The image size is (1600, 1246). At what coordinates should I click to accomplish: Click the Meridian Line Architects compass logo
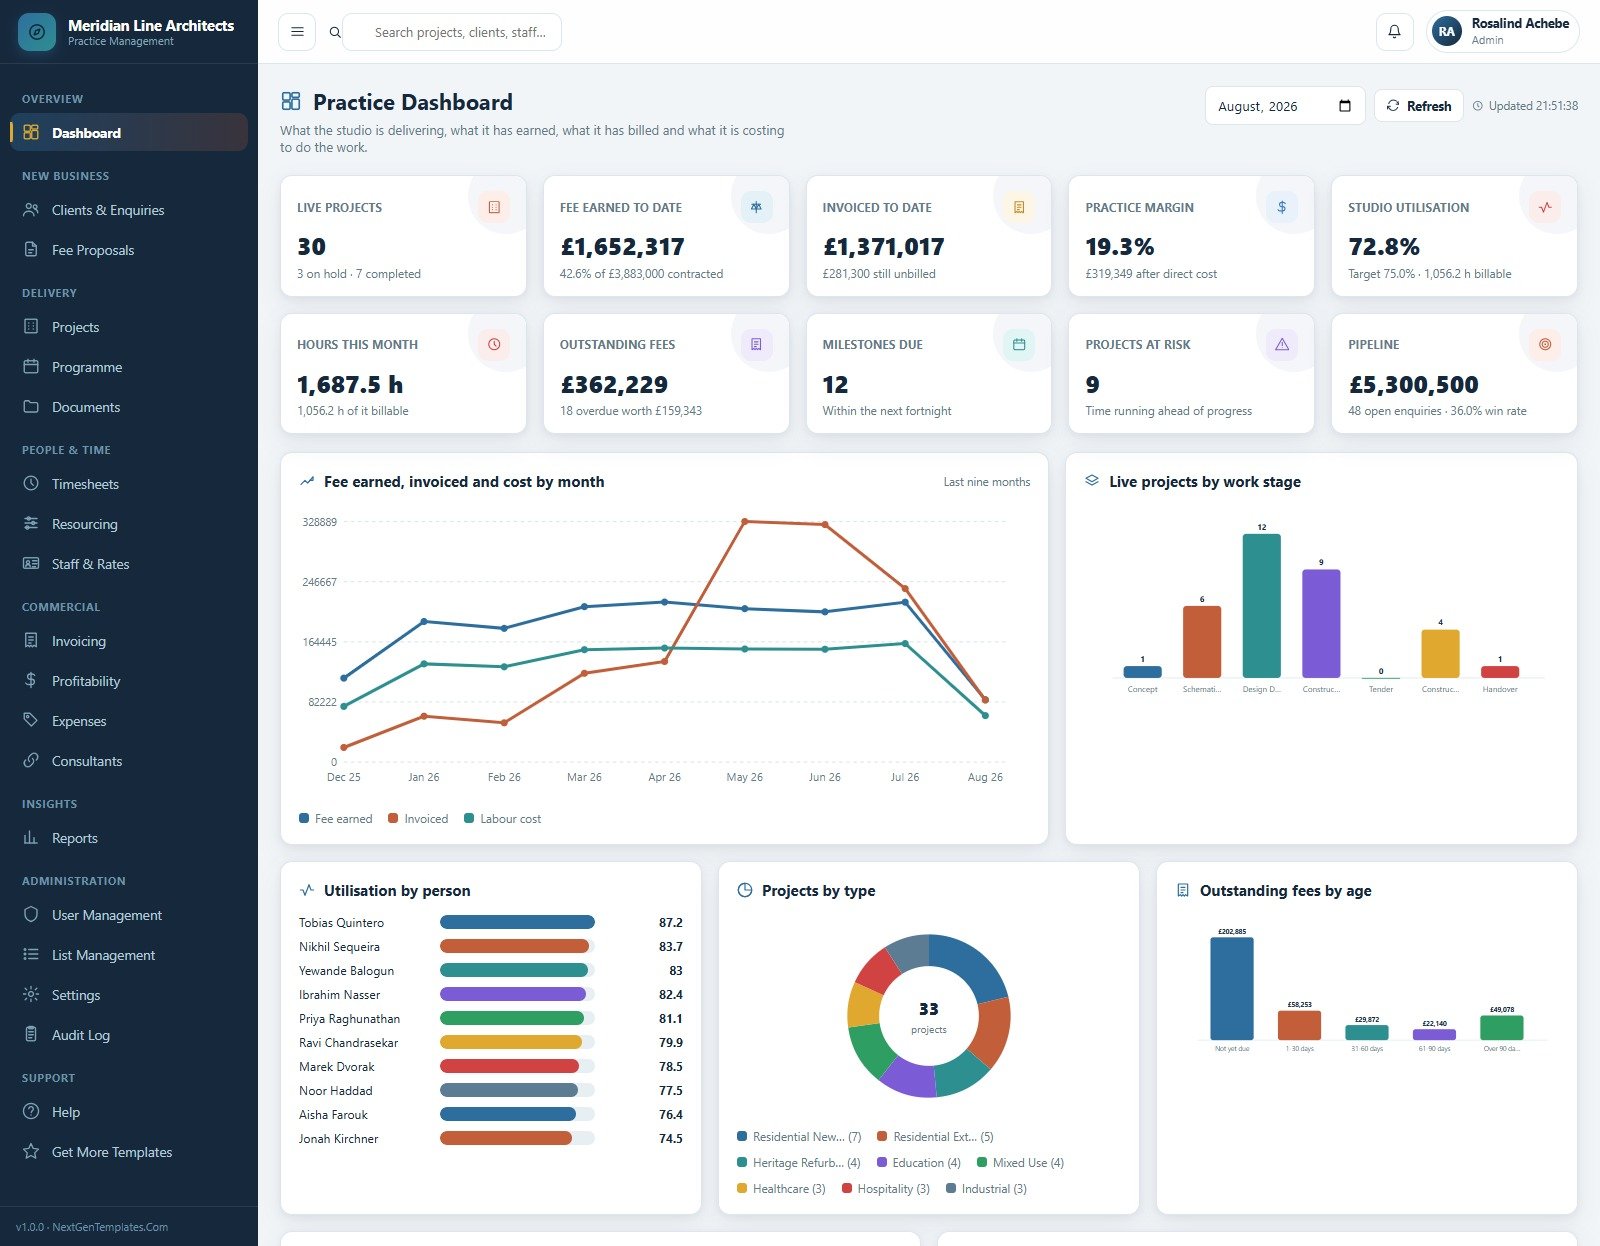click(x=37, y=32)
